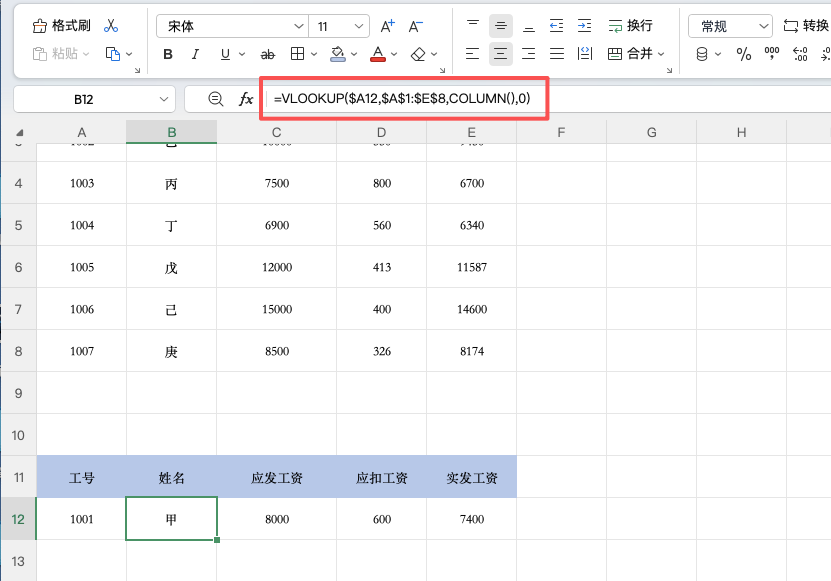The image size is (831, 581).
Task: Select justify alignment
Action: (557, 54)
